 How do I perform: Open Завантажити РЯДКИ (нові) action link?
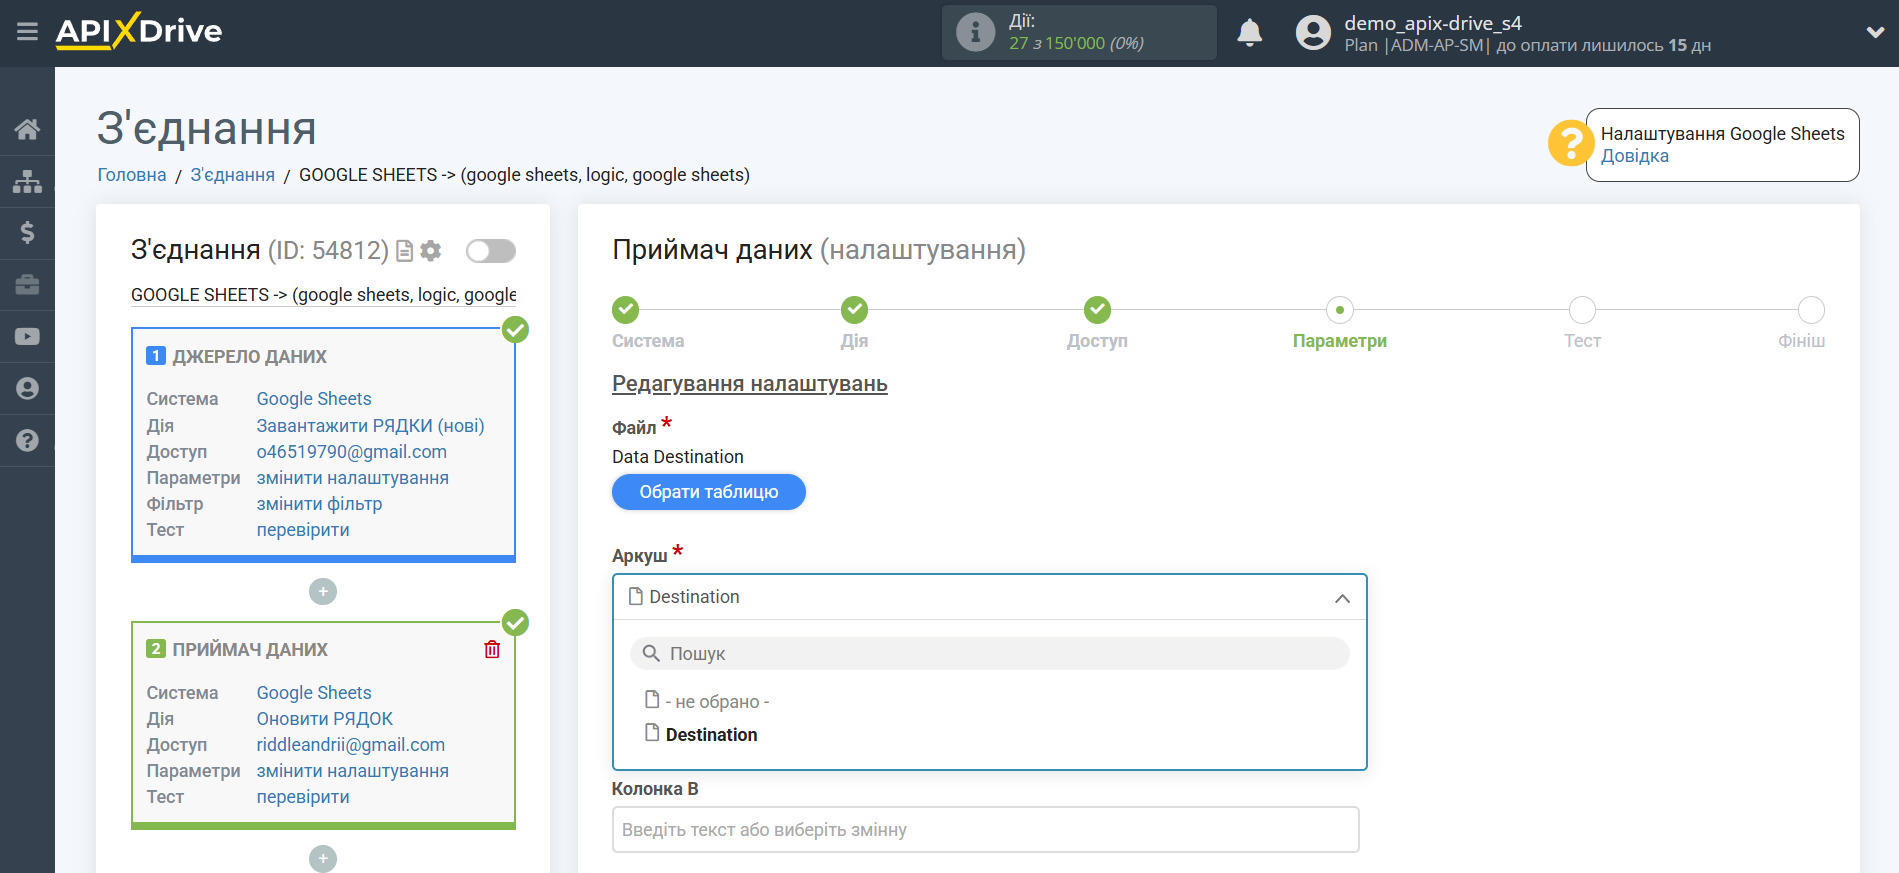tap(370, 426)
